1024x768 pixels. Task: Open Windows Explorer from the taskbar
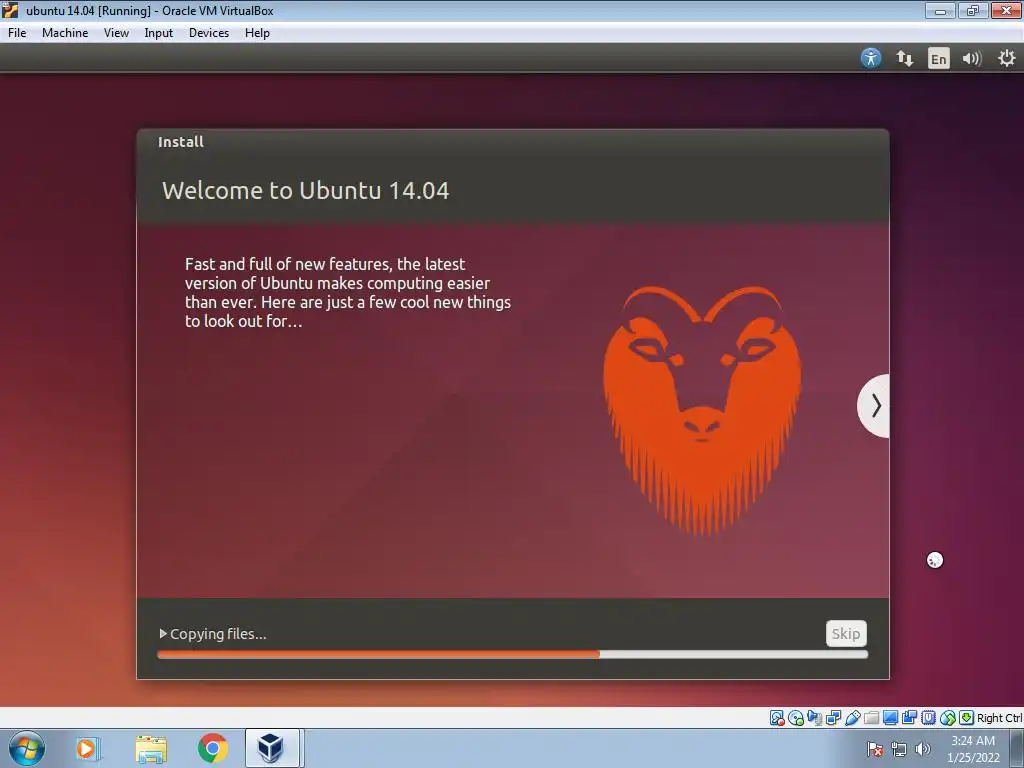click(x=151, y=748)
